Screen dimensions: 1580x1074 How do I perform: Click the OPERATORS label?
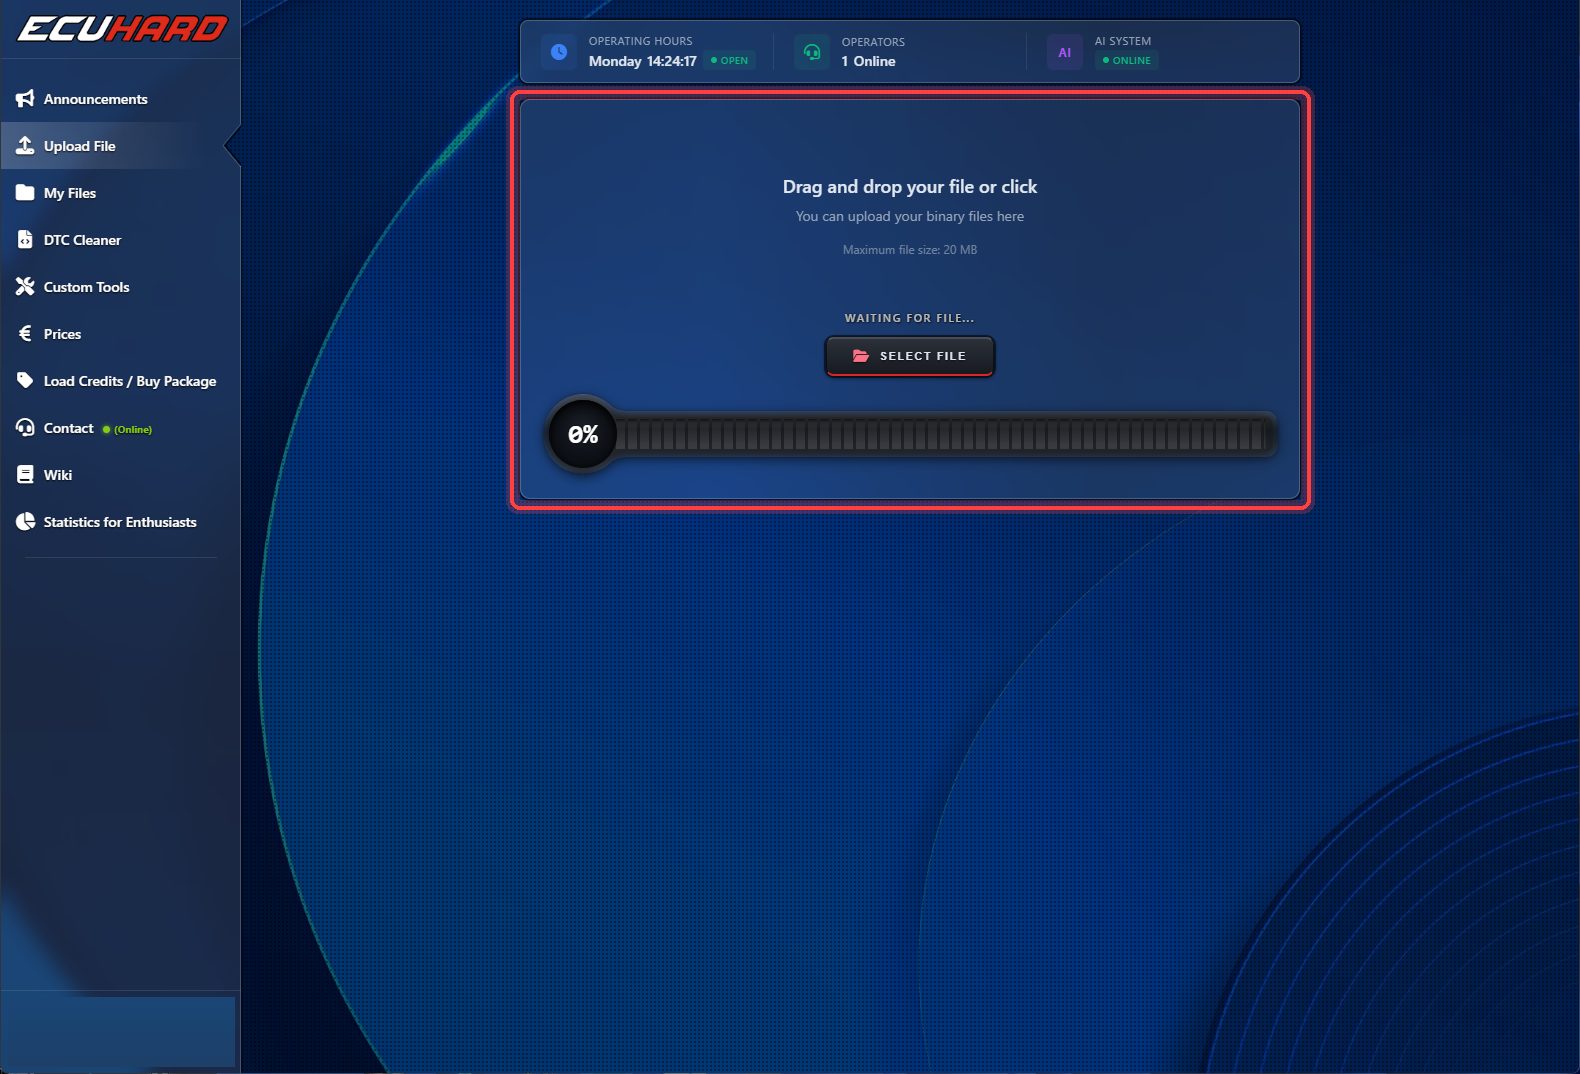pyautogui.click(x=873, y=42)
